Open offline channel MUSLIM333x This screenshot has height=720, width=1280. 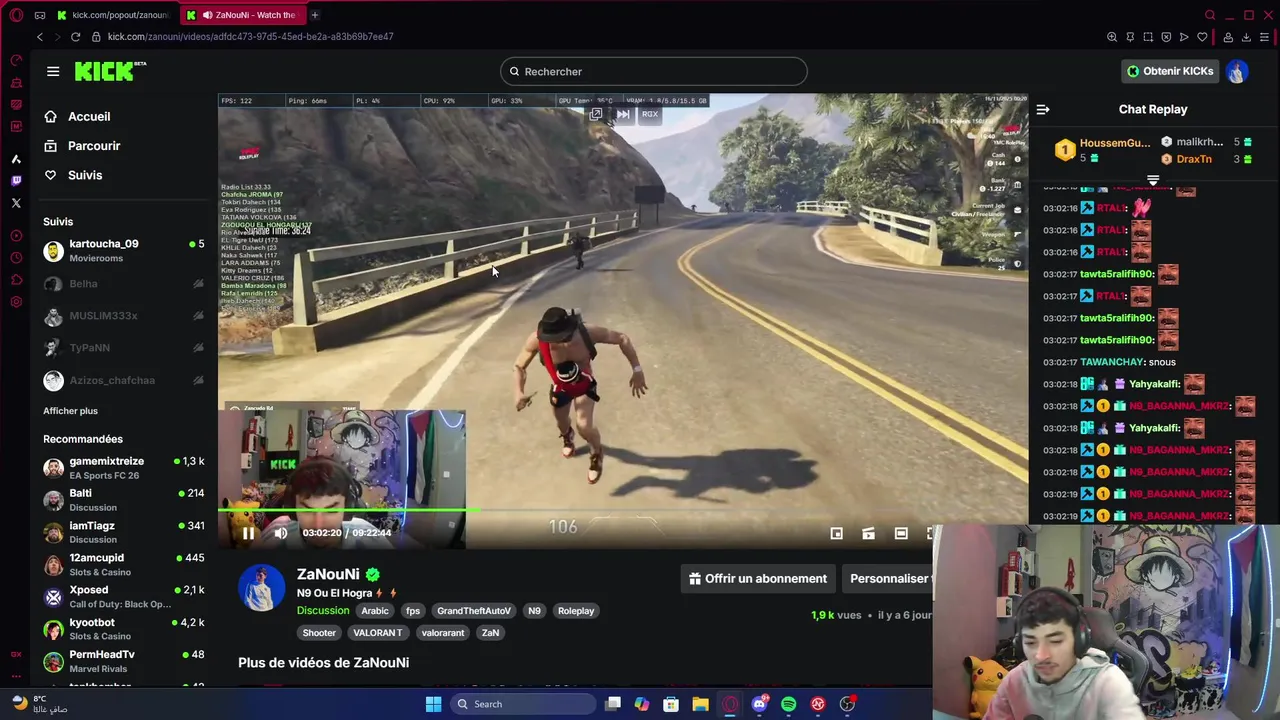tap(124, 316)
